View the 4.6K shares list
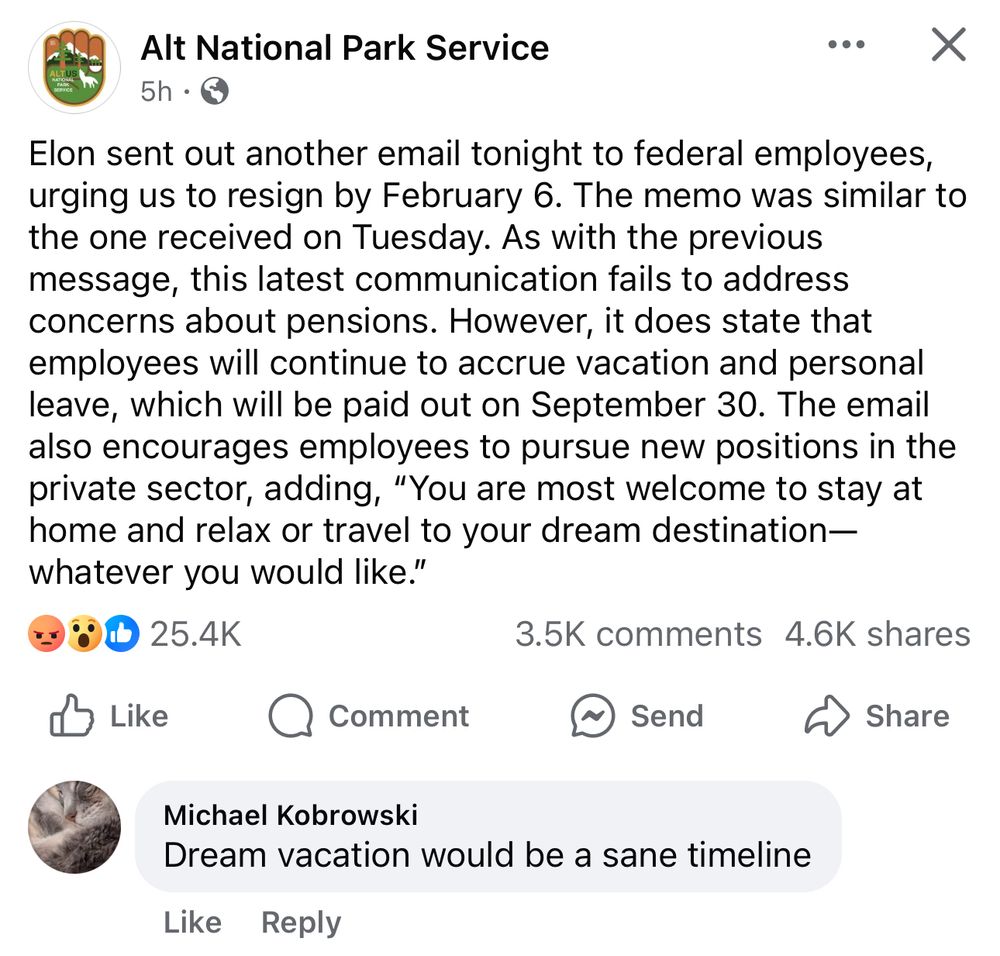 pos(877,635)
